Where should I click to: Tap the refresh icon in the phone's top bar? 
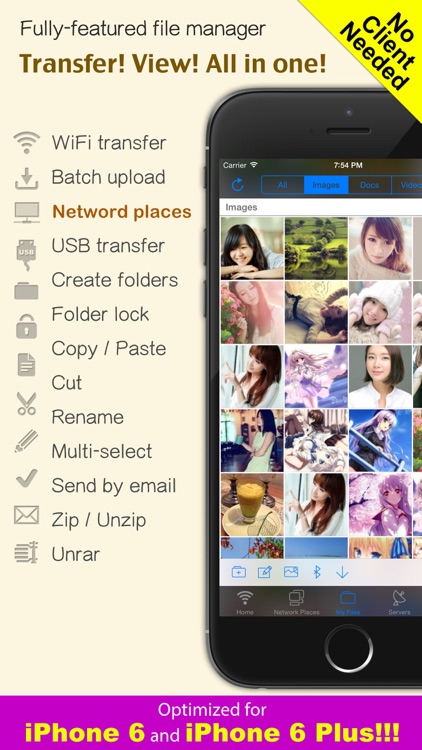(238, 185)
